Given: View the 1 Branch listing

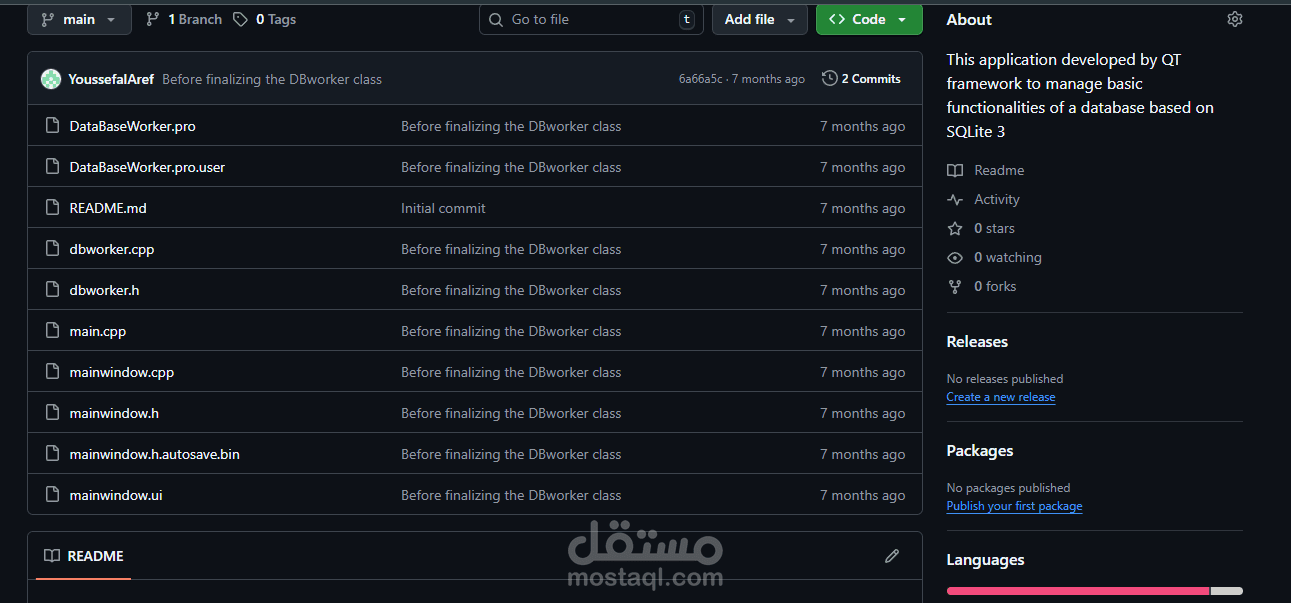Looking at the screenshot, I should click(182, 18).
